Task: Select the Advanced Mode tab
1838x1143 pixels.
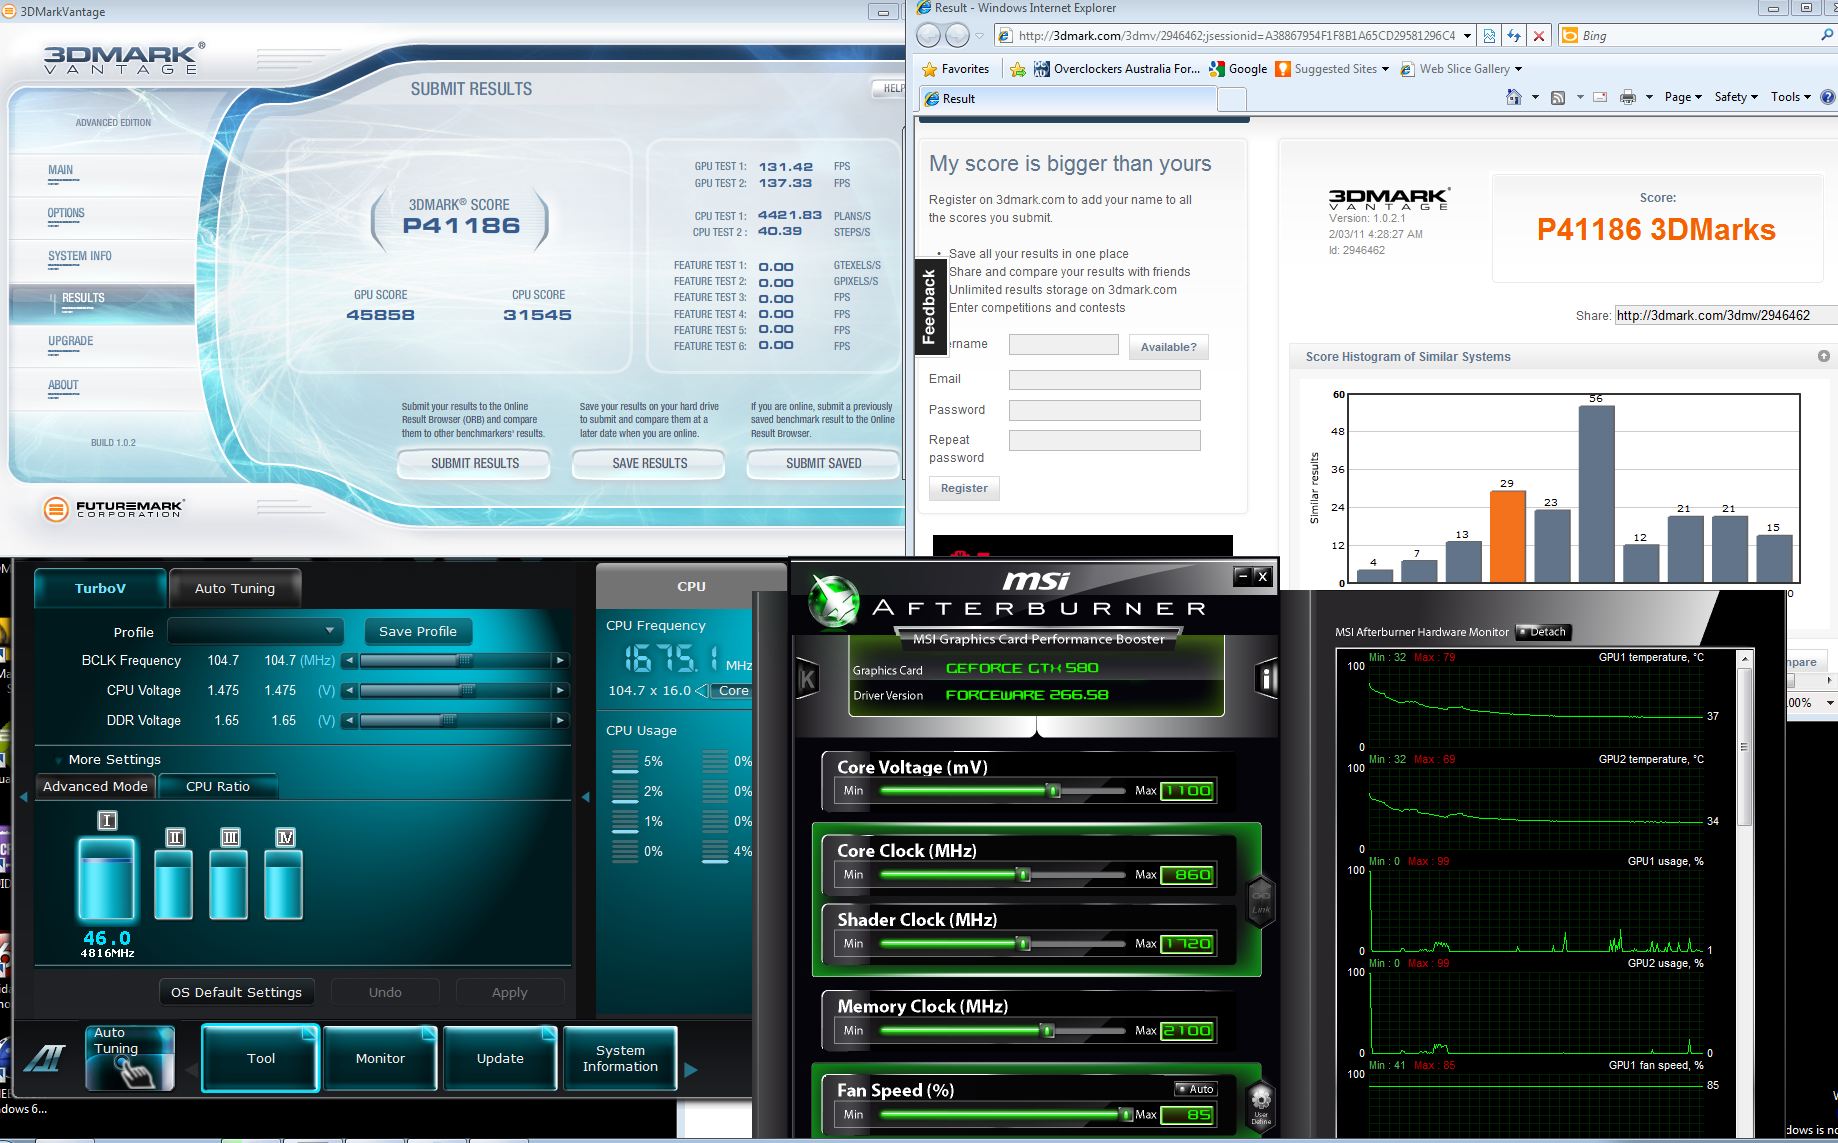Action: pos(95,786)
